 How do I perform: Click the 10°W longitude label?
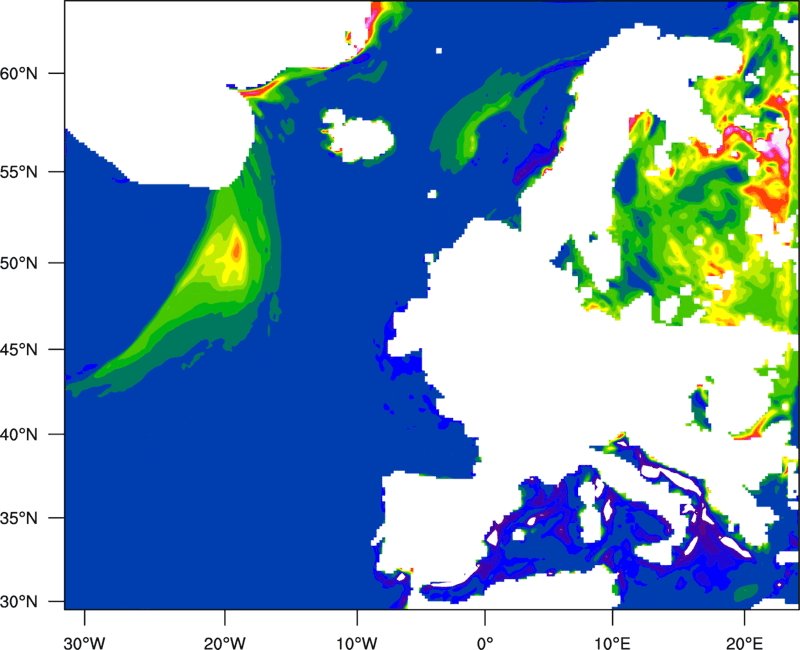point(357,643)
